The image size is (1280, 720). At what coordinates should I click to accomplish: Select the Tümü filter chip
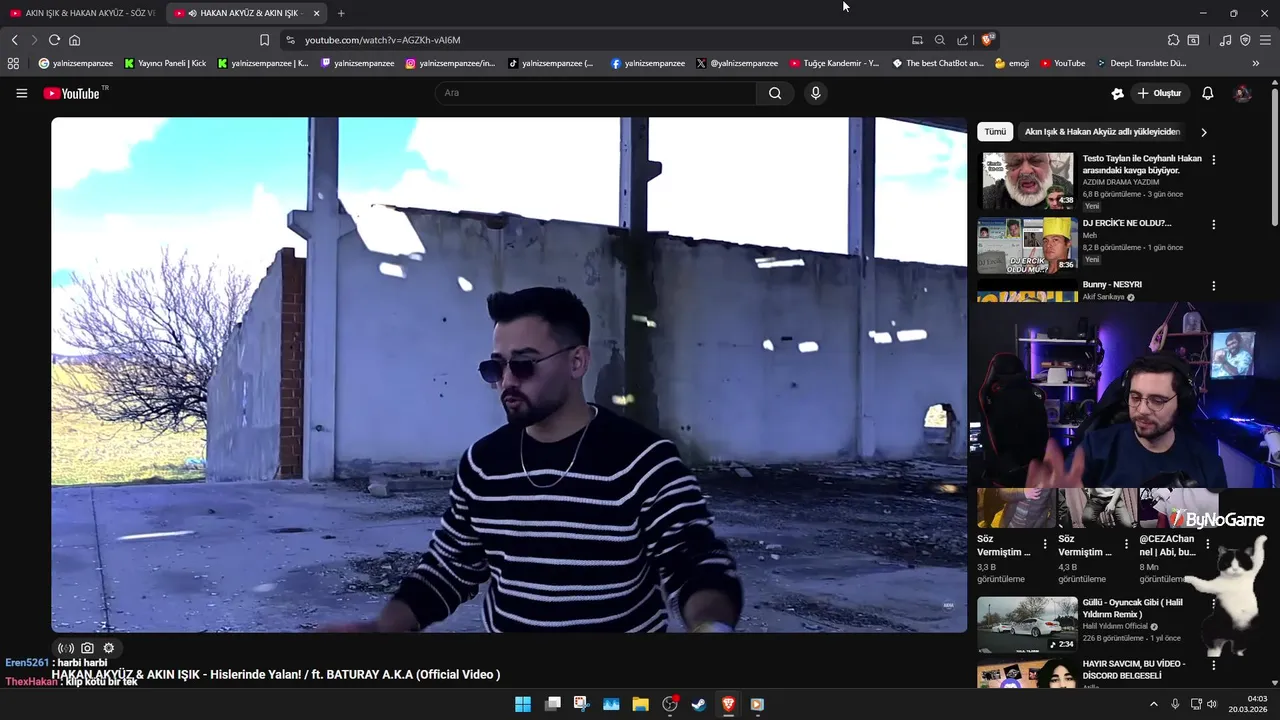995,132
